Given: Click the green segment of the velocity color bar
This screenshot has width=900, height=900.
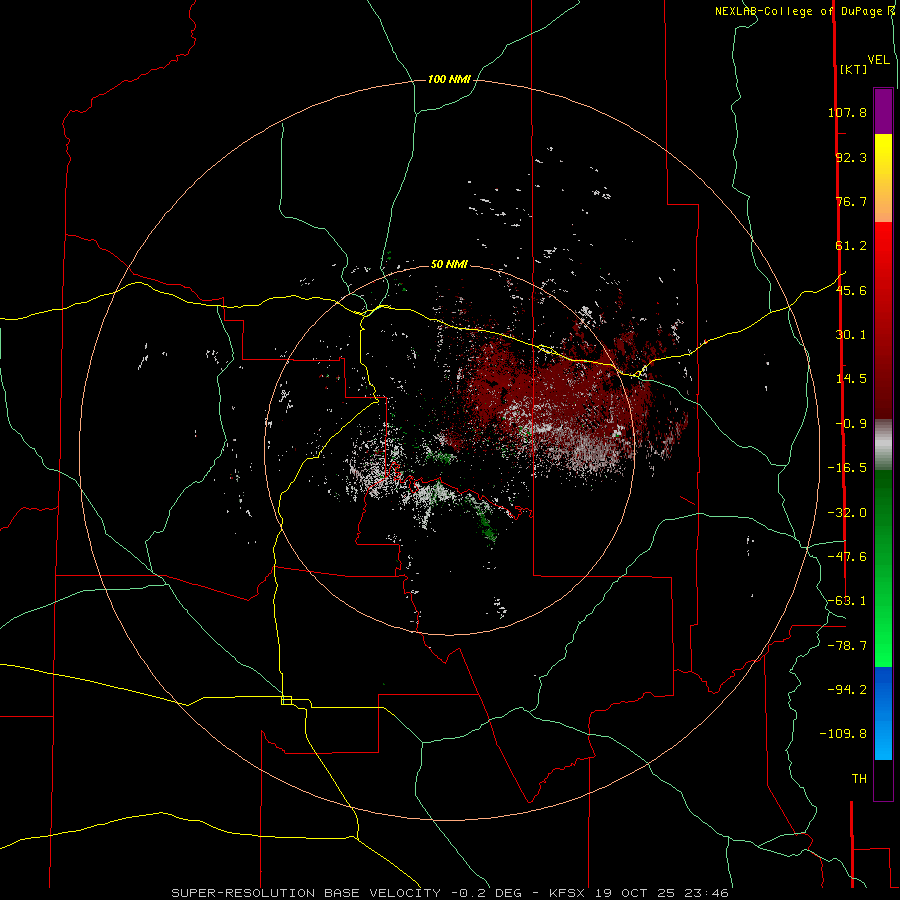Looking at the screenshot, I should click(x=883, y=568).
